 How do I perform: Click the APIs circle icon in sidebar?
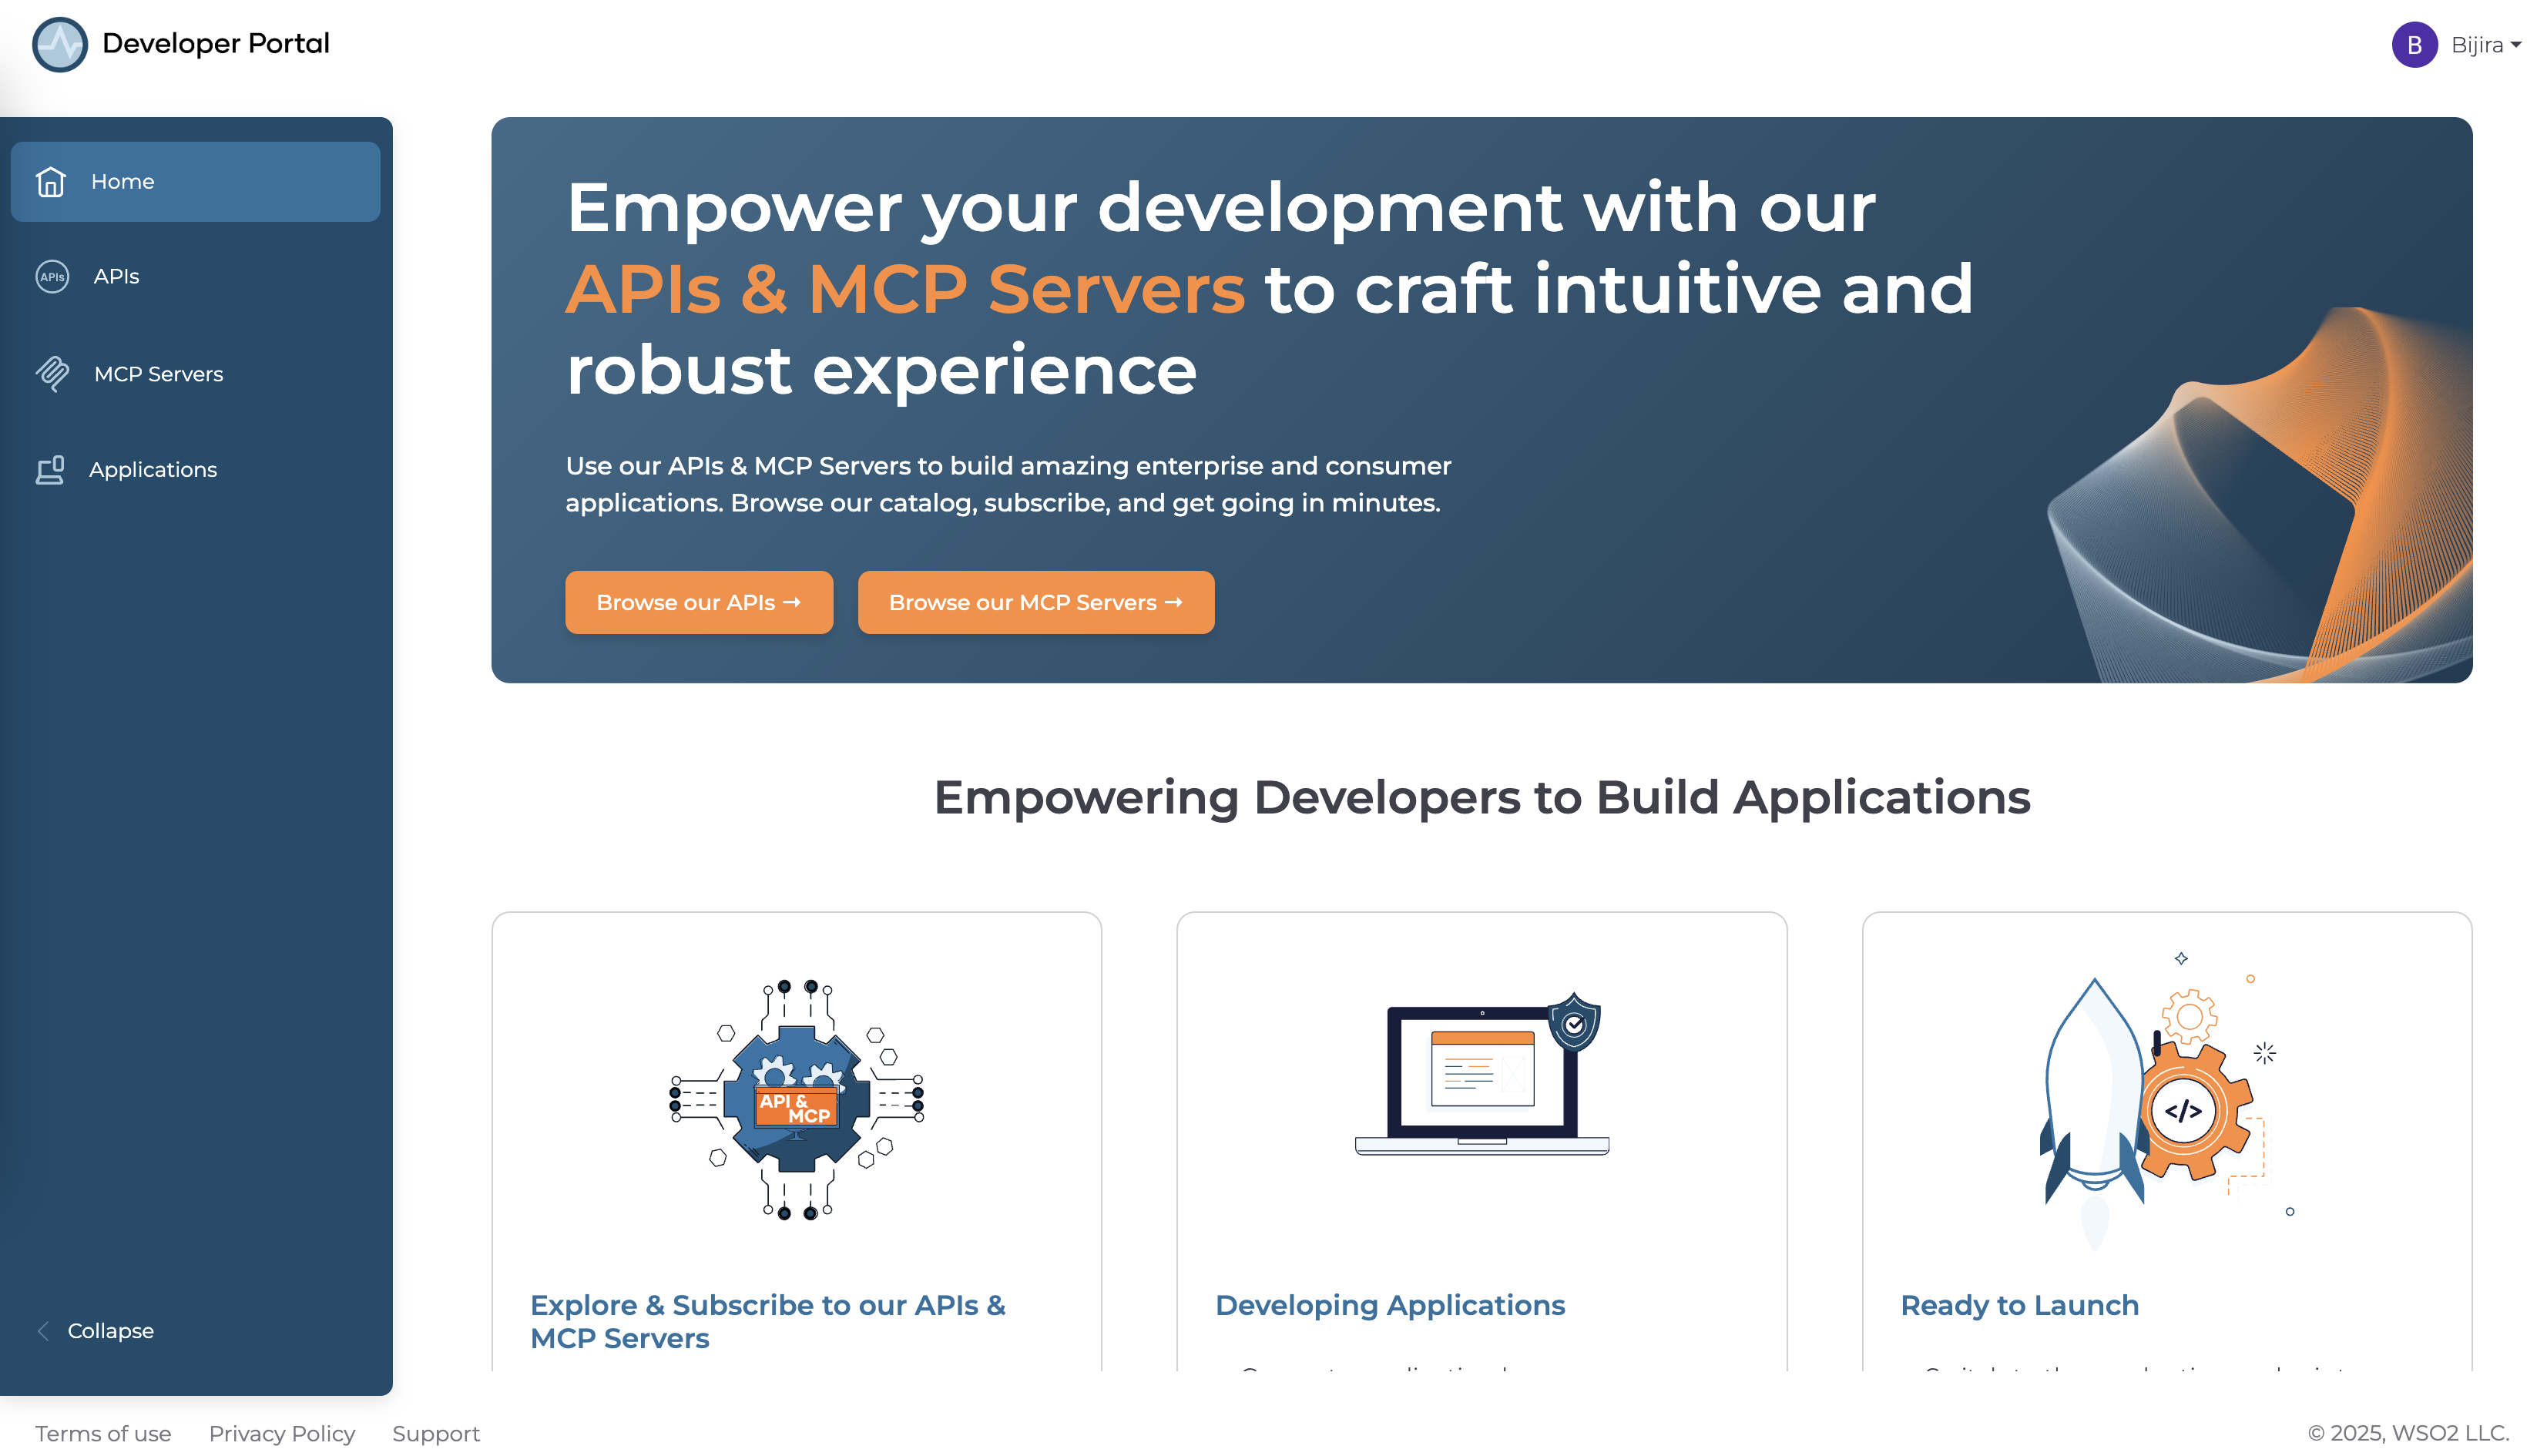(x=52, y=276)
